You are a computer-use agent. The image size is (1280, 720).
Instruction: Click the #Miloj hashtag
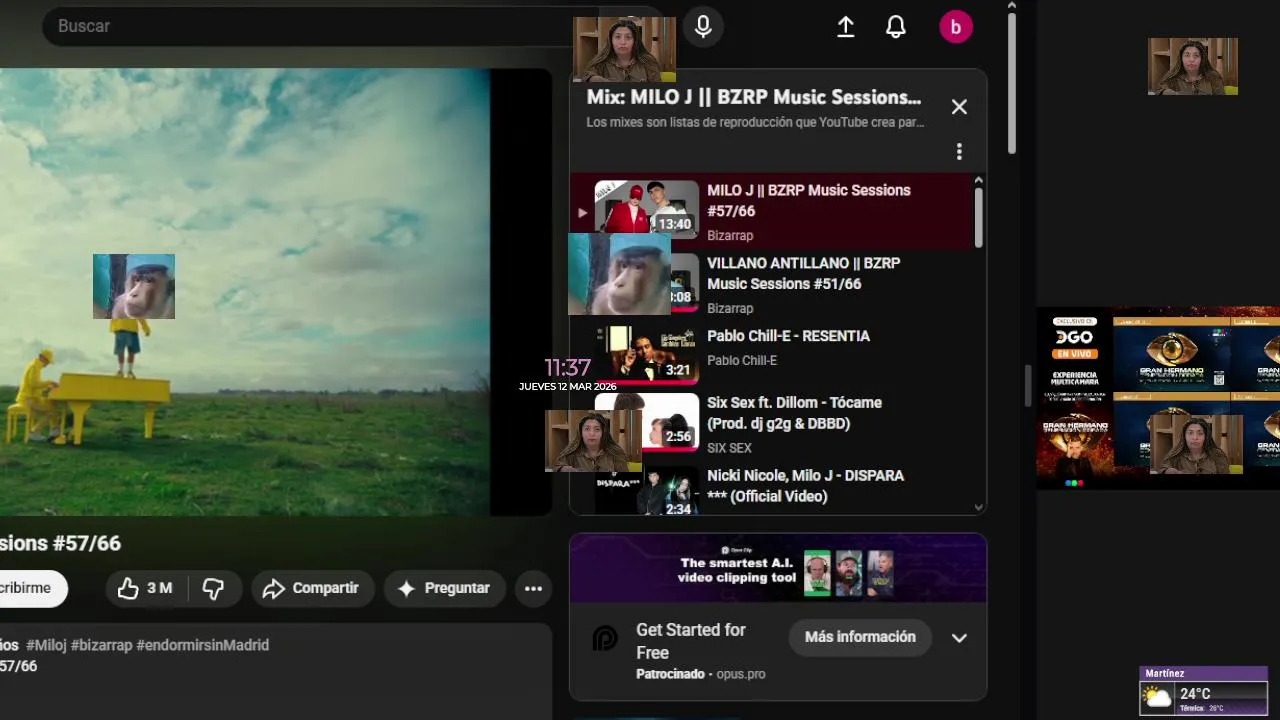click(46, 645)
